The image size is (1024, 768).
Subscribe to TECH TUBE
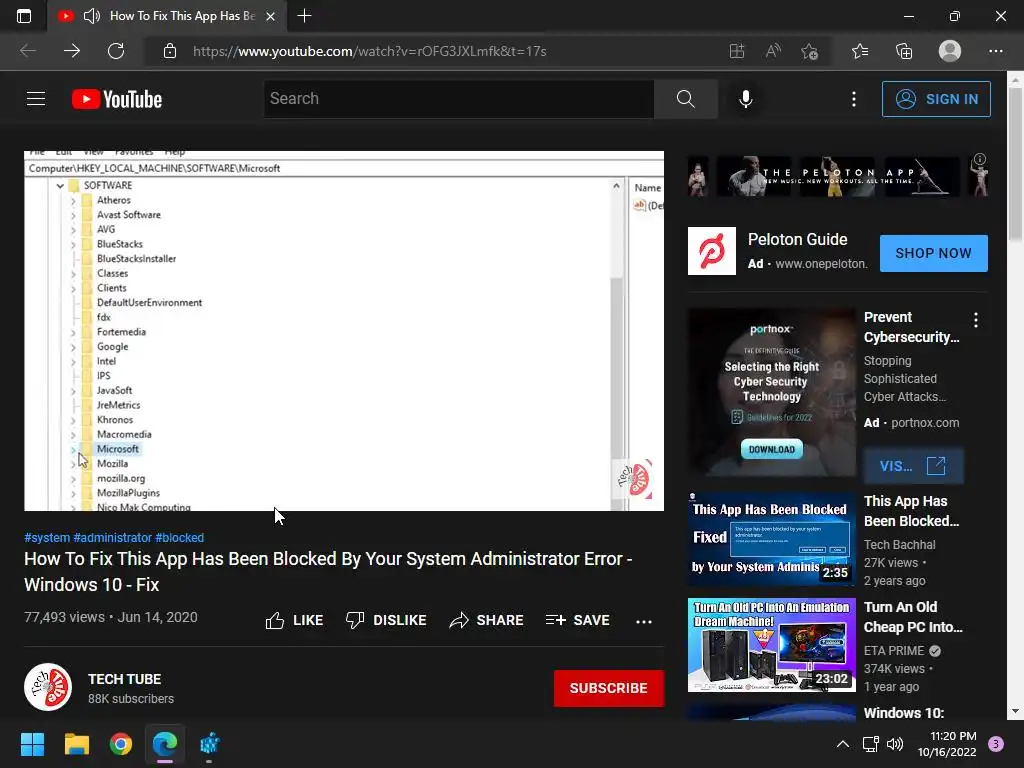click(609, 688)
